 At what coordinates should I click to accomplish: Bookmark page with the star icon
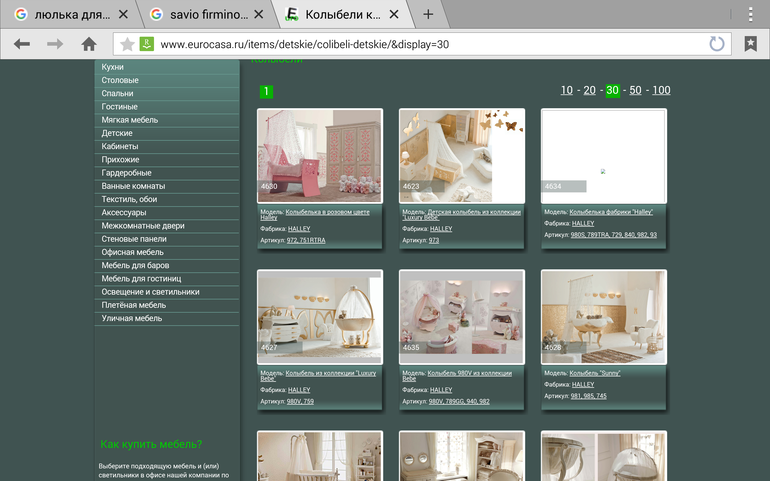[x=127, y=44]
